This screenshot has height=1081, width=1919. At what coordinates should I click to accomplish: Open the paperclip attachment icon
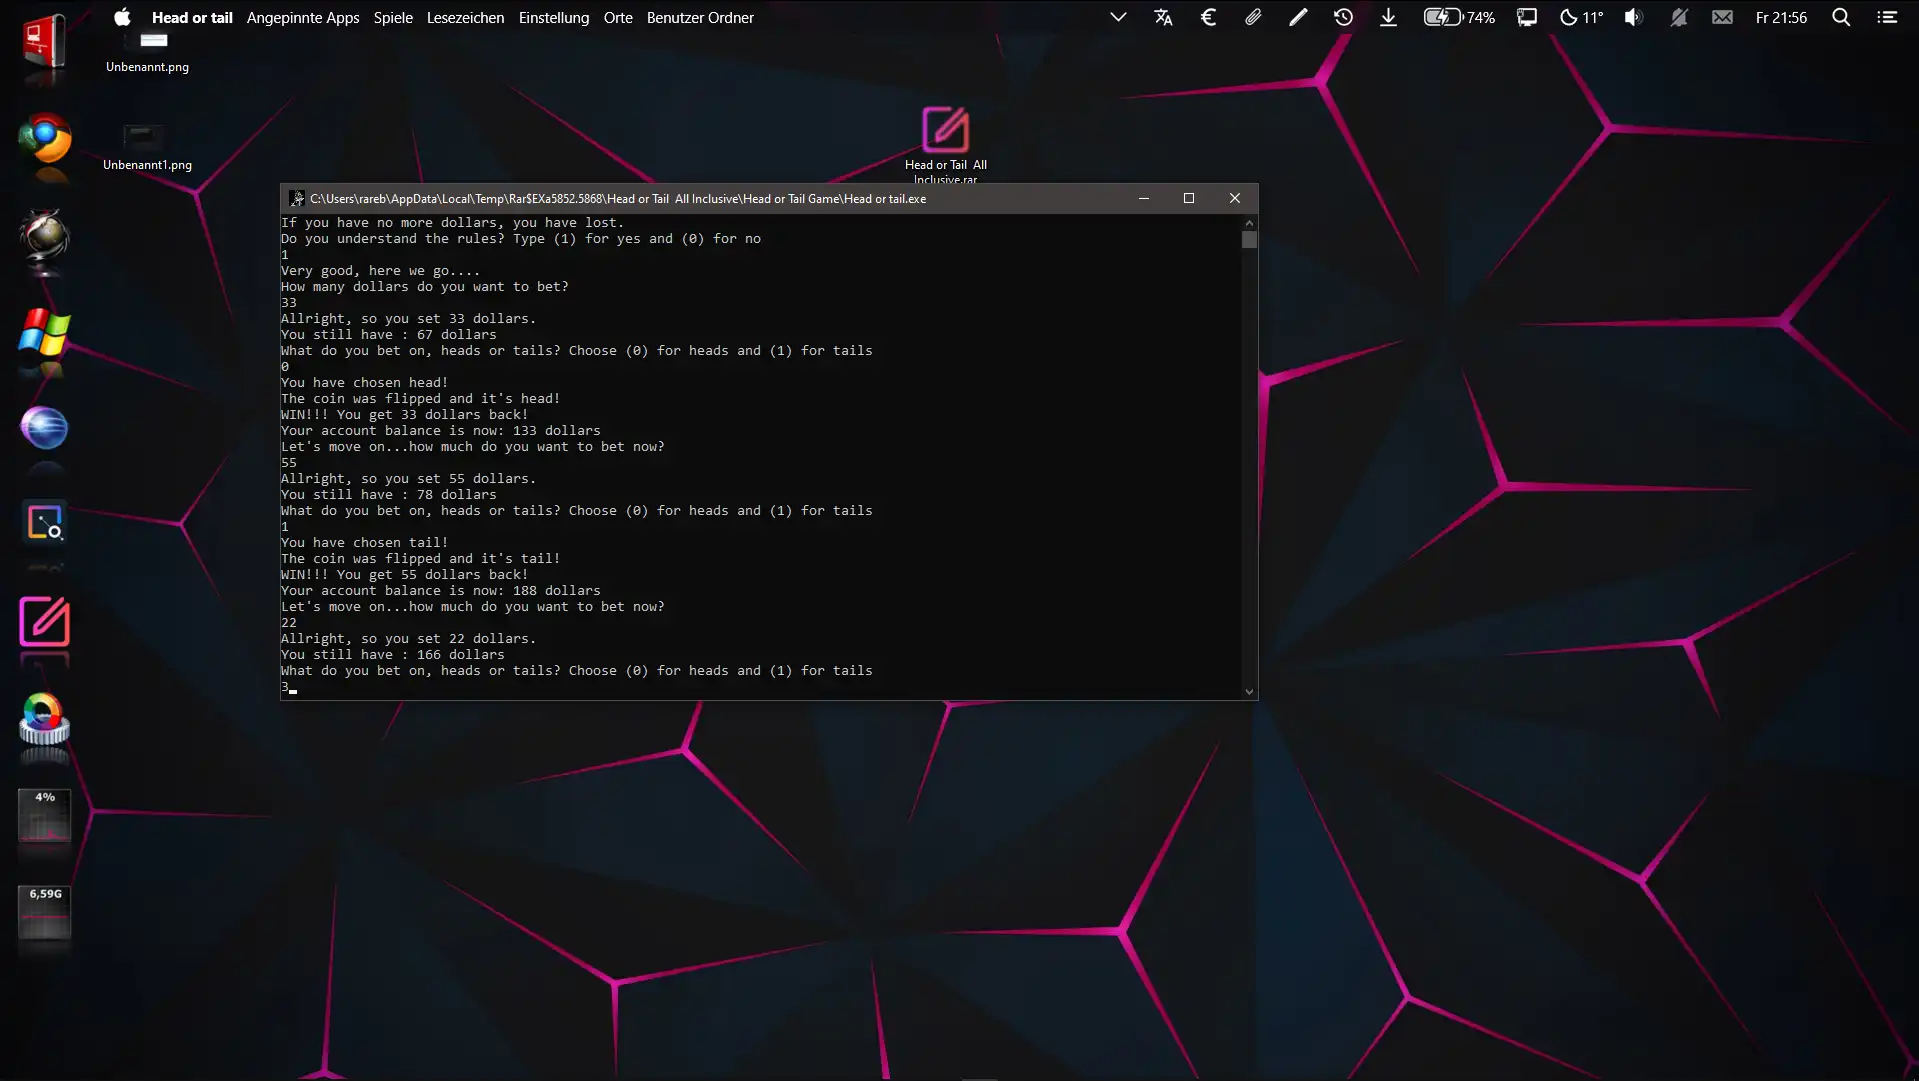click(1253, 17)
